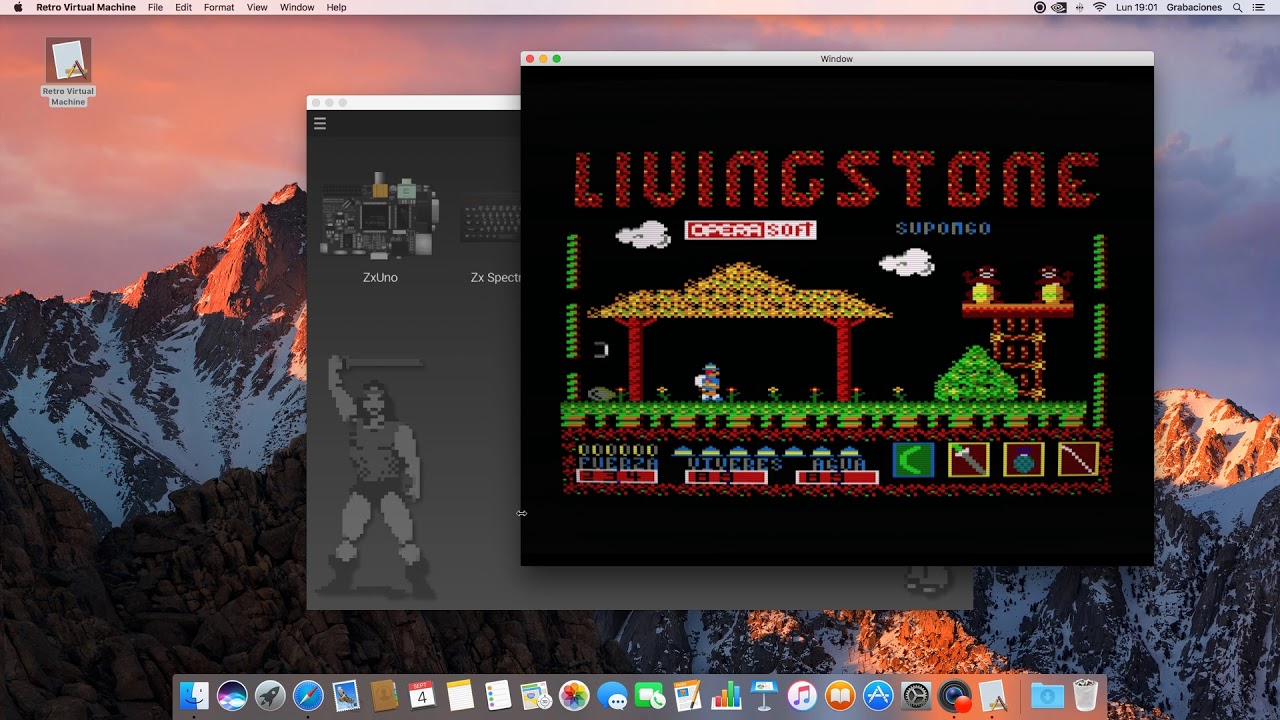Open Safari from the dock
This screenshot has width=1280, height=720.
point(308,695)
